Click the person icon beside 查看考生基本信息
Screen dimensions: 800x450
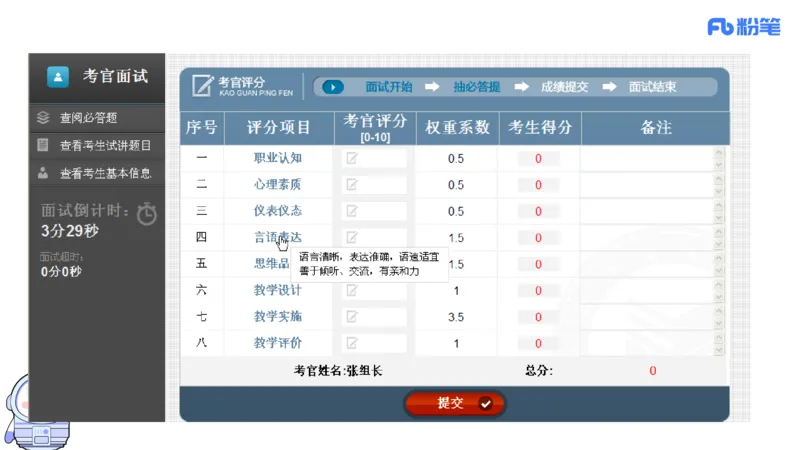(43, 173)
